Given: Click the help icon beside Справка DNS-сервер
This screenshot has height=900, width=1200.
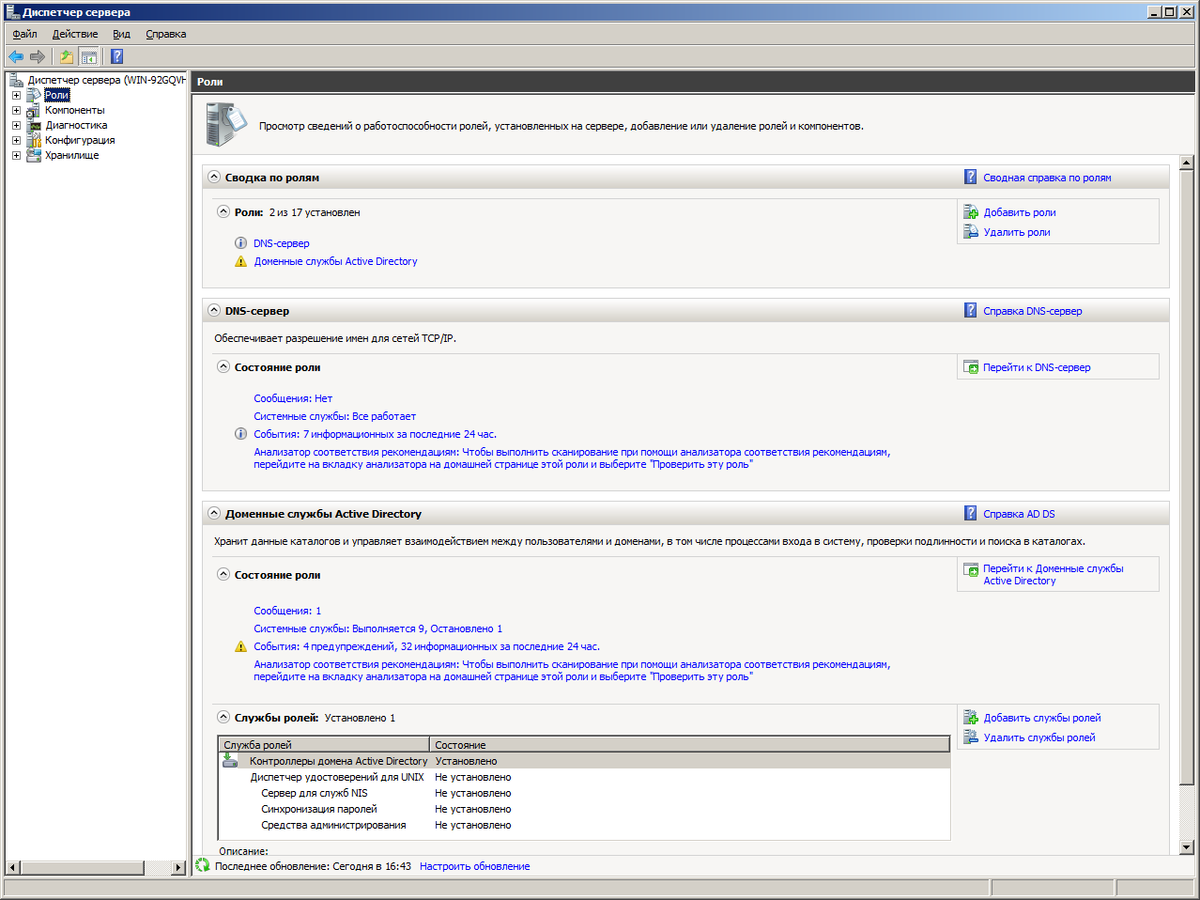Looking at the screenshot, I should coord(970,311).
